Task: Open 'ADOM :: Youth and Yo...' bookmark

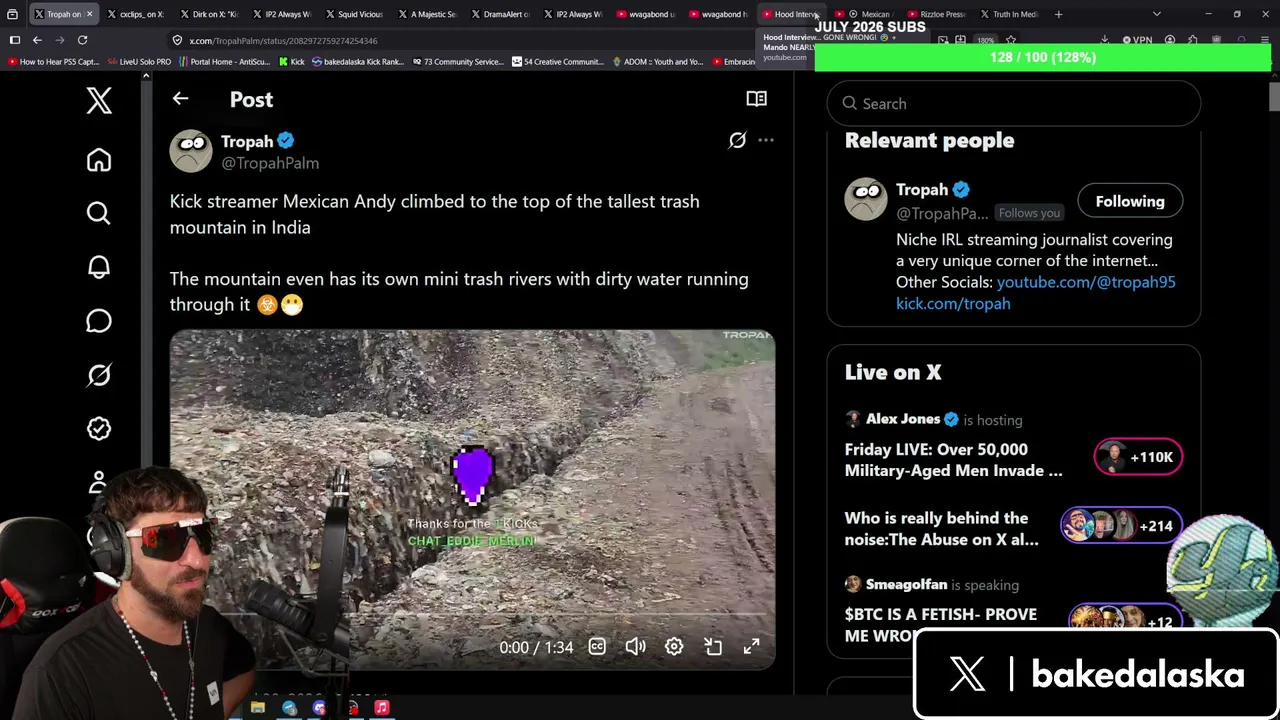Action: 657,61
